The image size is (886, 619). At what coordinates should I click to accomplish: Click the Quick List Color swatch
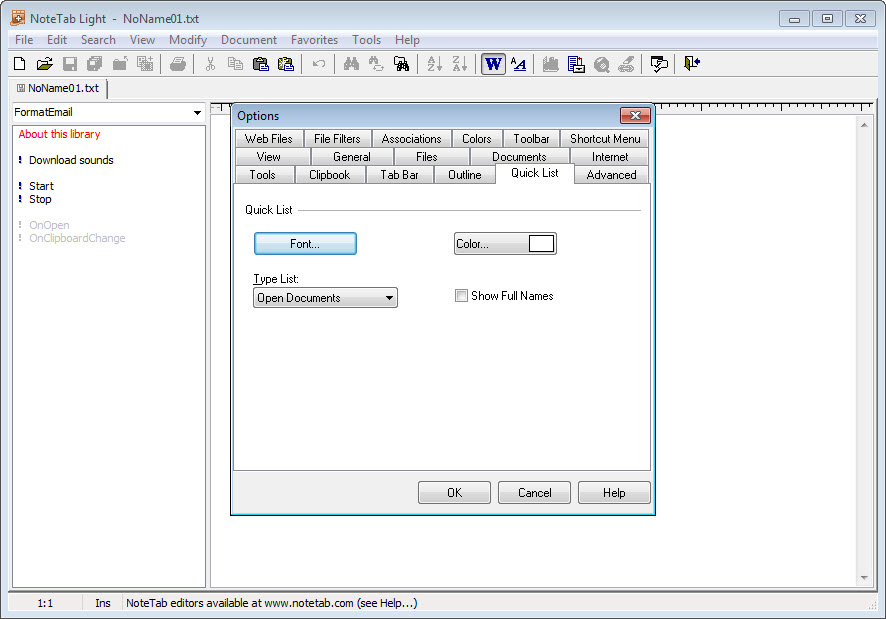pyautogui.click(x=541, y=244)
